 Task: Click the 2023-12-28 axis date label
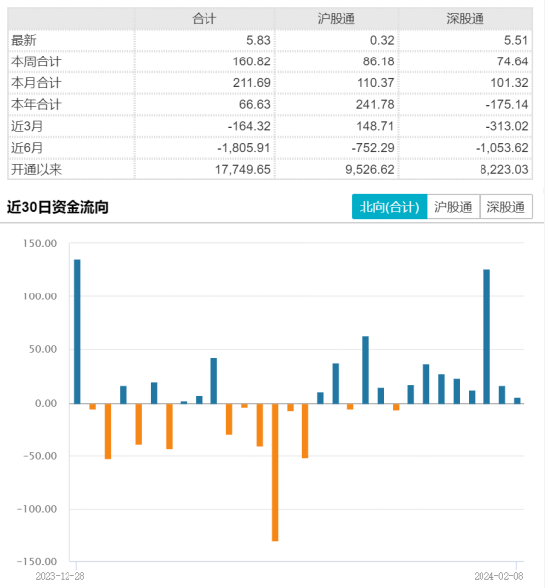click(60, 576)
